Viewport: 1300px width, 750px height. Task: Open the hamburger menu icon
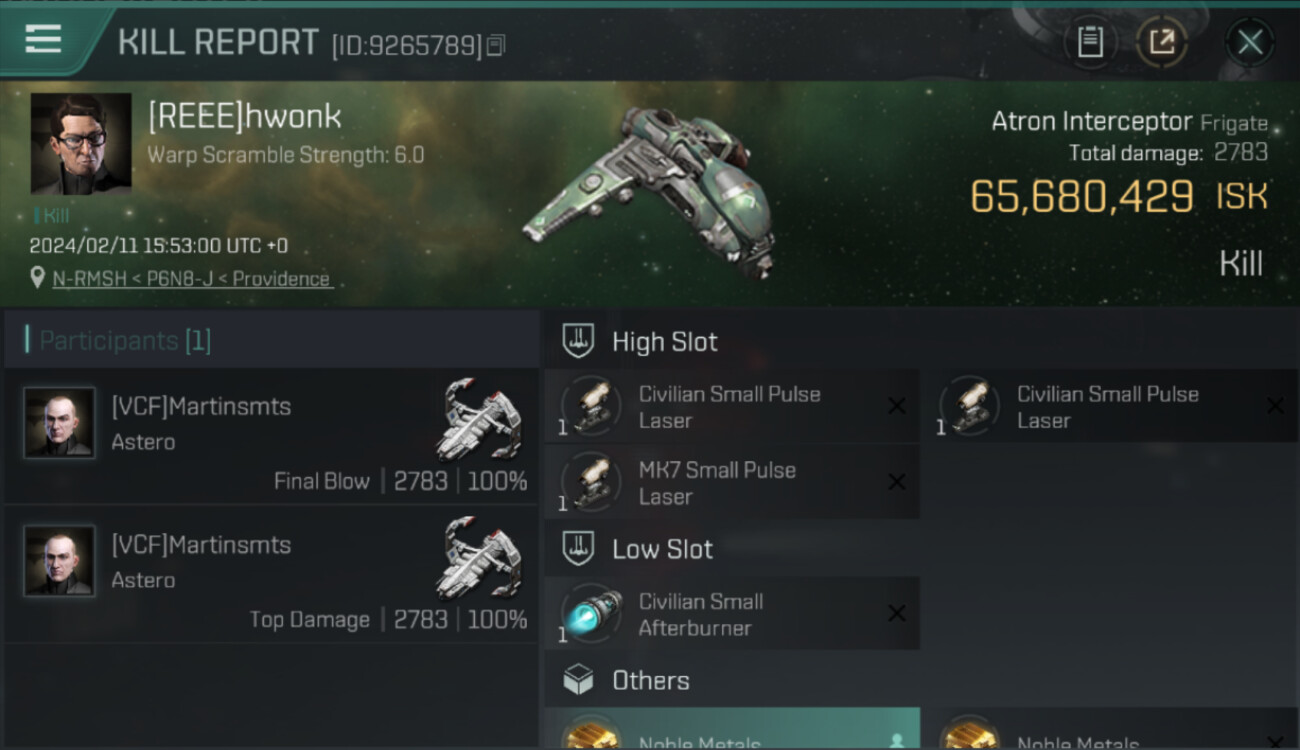[43, 39]
